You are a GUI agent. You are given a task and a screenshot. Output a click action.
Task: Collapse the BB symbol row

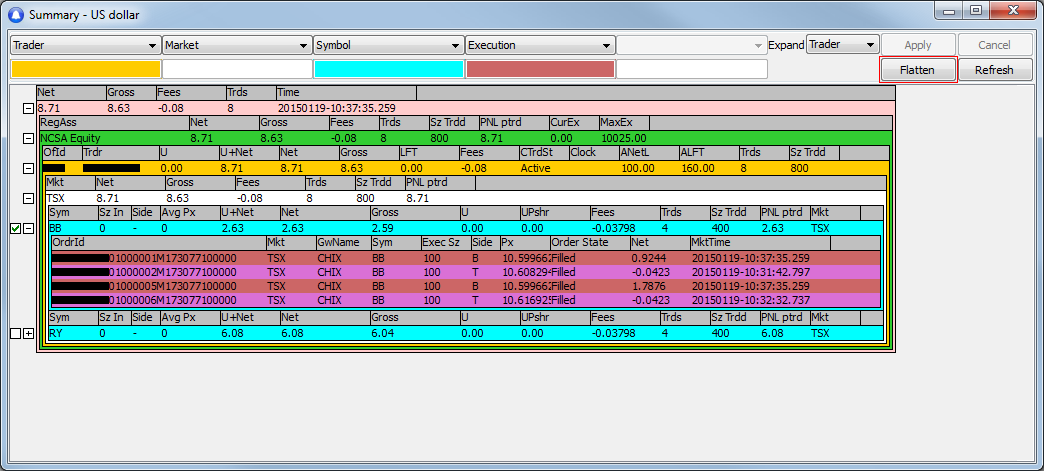28,228
